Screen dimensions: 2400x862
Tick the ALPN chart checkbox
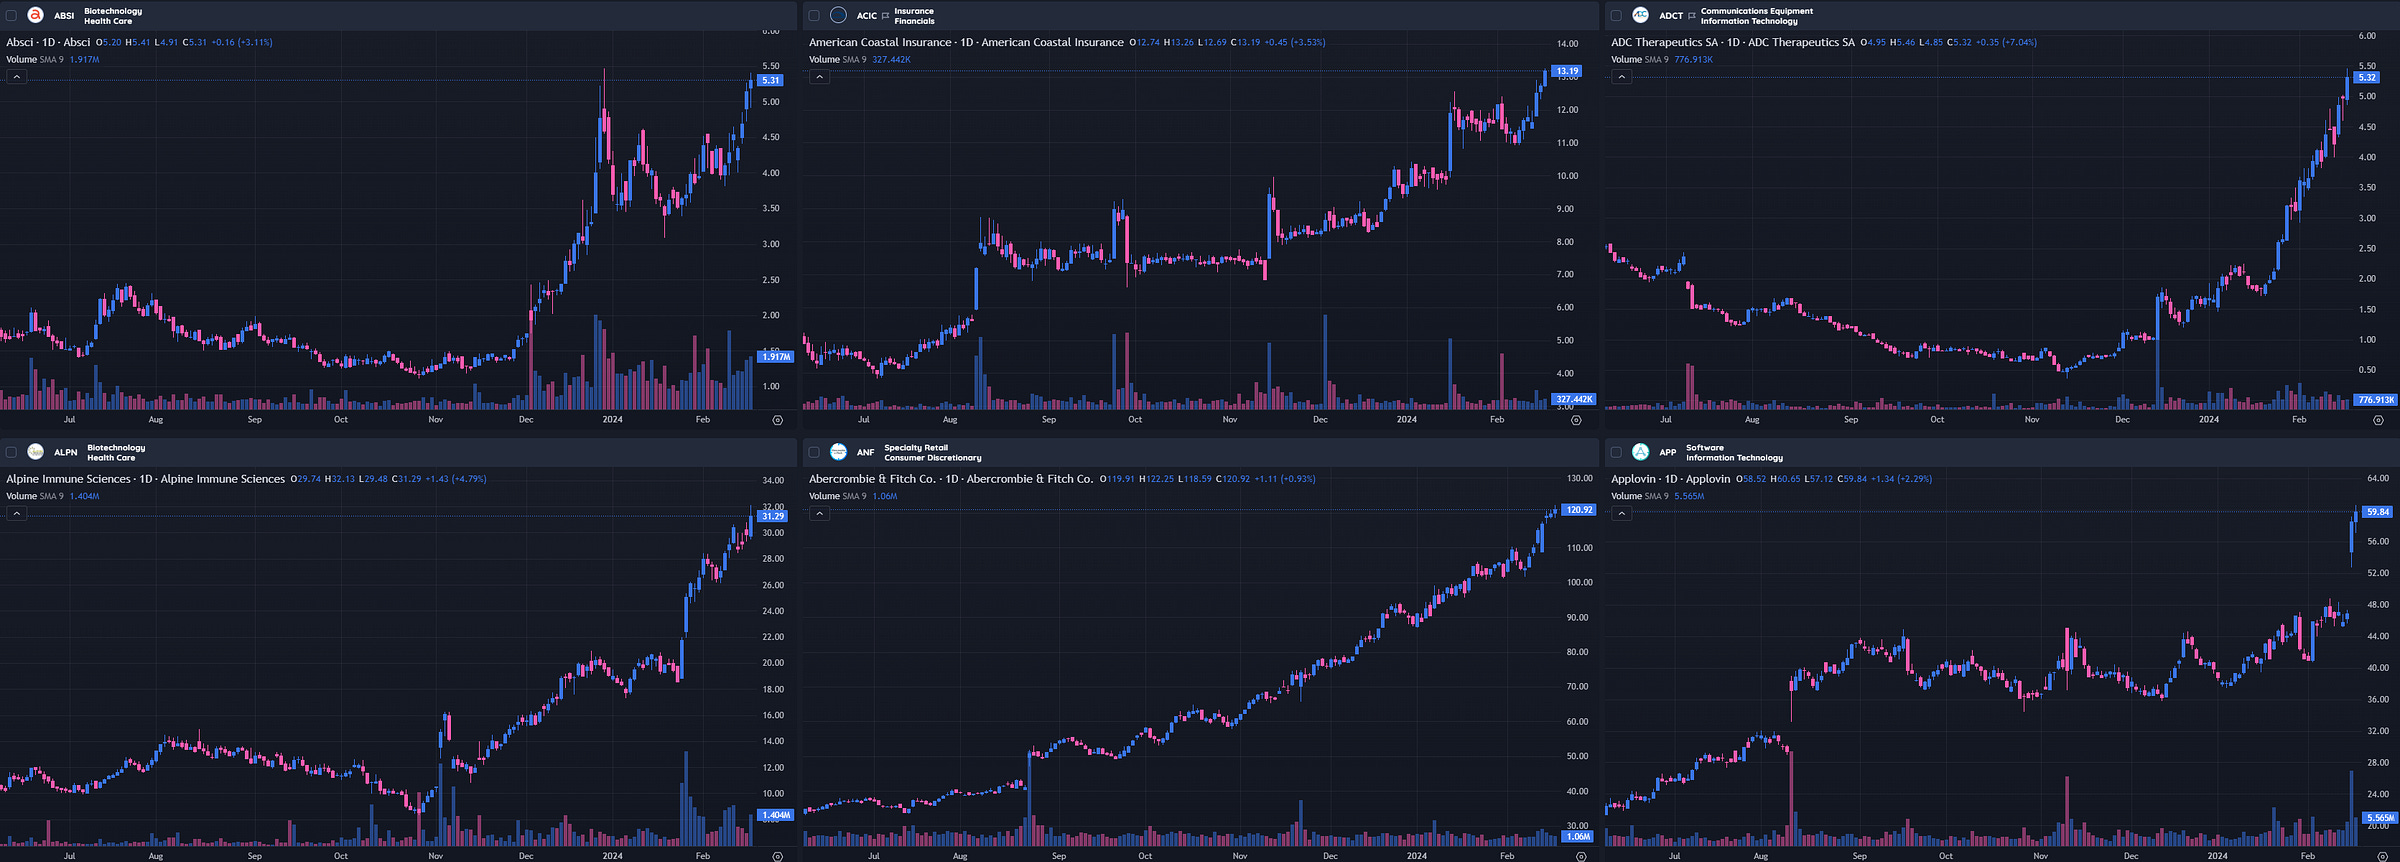(11, 452)
